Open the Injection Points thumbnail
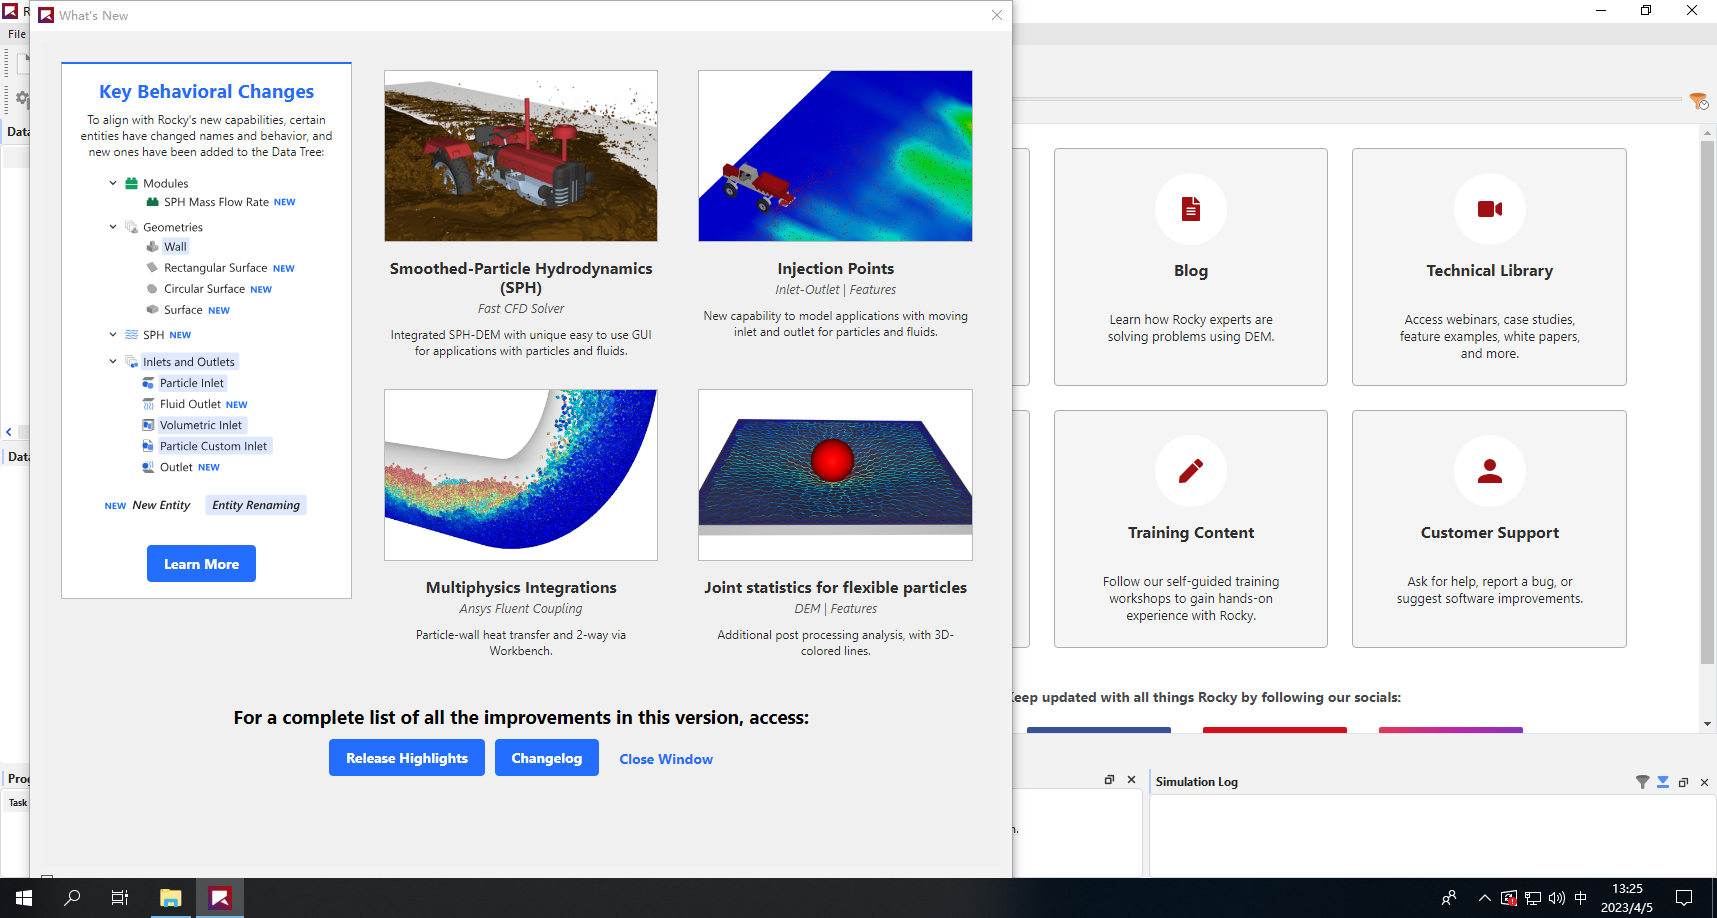The width and height of the screenshot is (1717, 918). click(835, 156)
